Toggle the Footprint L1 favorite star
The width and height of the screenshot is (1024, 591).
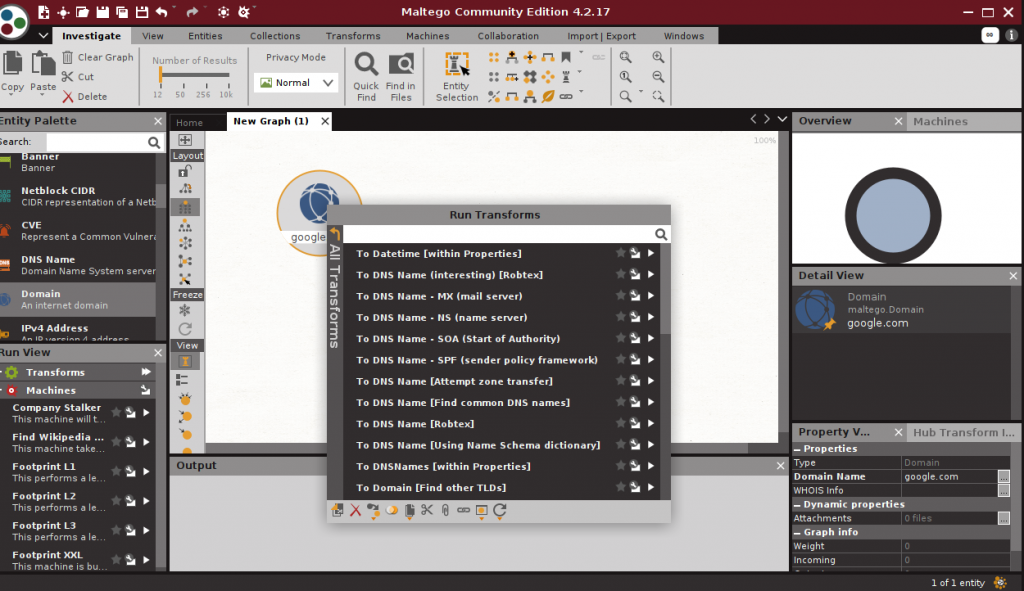(116, 471)
